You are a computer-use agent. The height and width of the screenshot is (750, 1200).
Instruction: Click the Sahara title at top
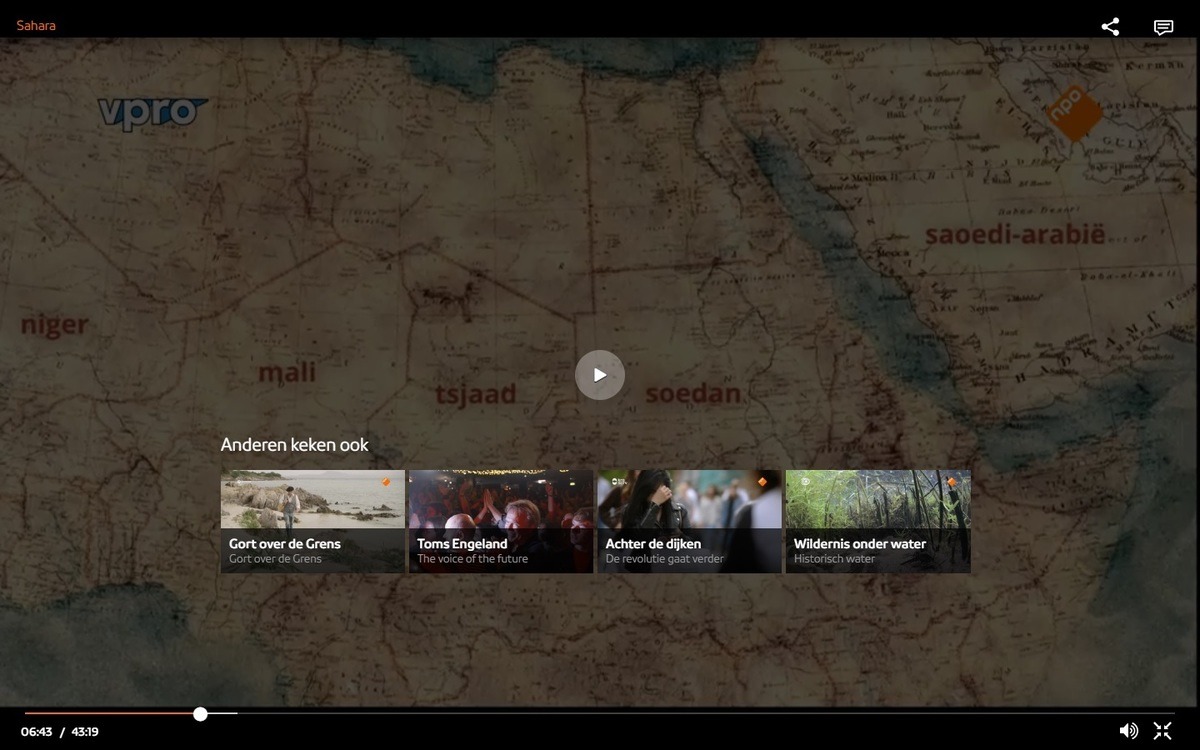click(x=36, y=26)
